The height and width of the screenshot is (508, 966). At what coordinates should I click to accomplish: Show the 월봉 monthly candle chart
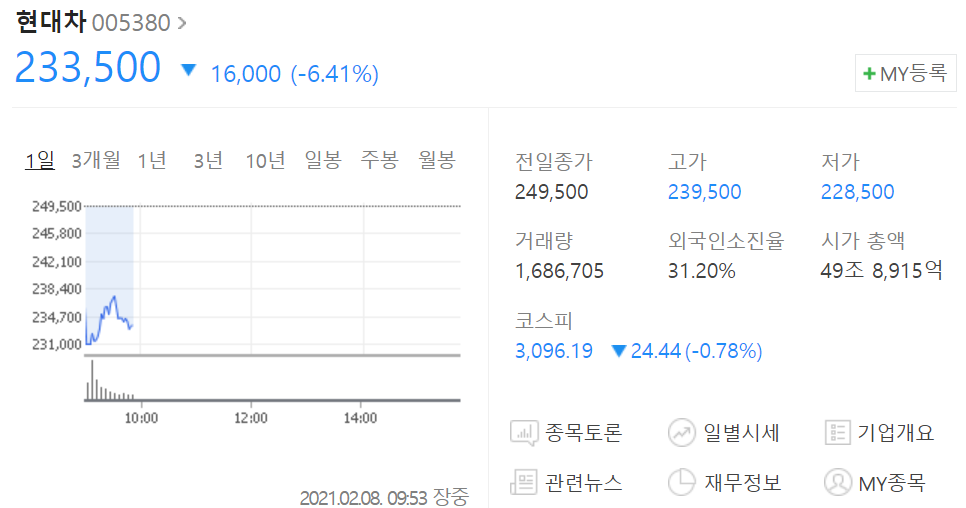click(x=437, y=161)
